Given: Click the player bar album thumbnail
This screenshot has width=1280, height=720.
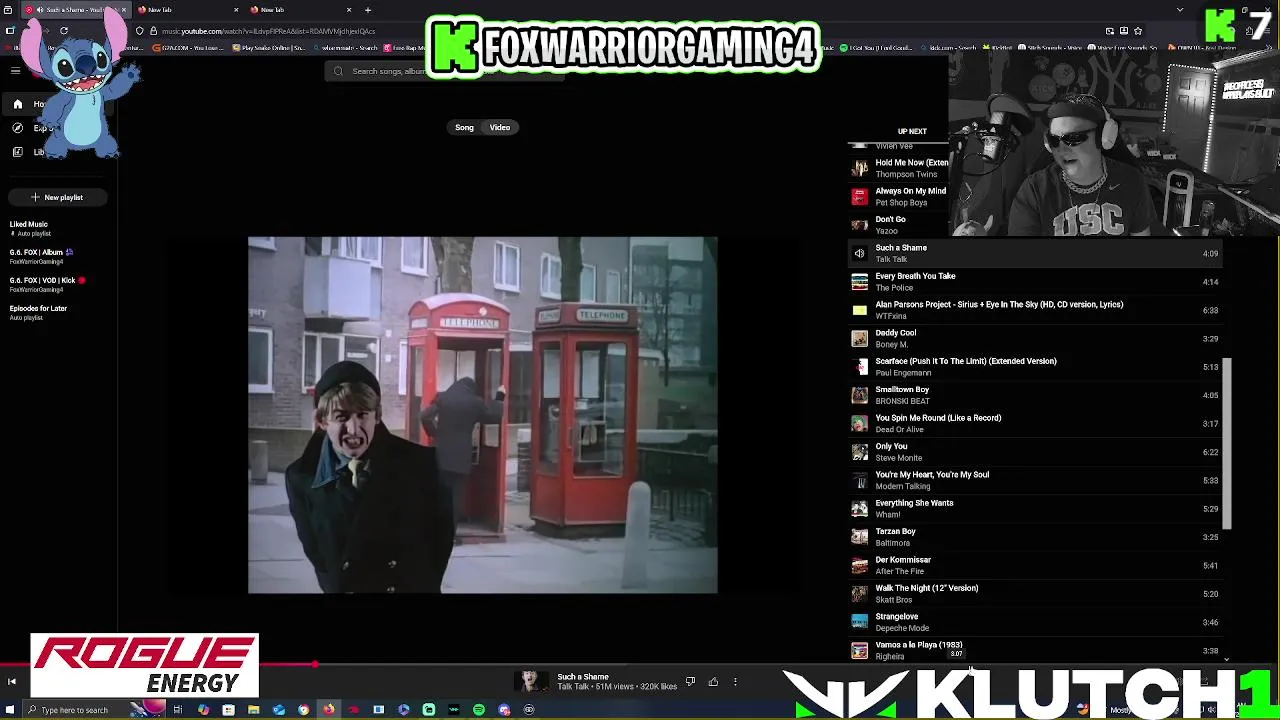Looking at the screenshot, I should pyautogui.click(x=531, y=682).
